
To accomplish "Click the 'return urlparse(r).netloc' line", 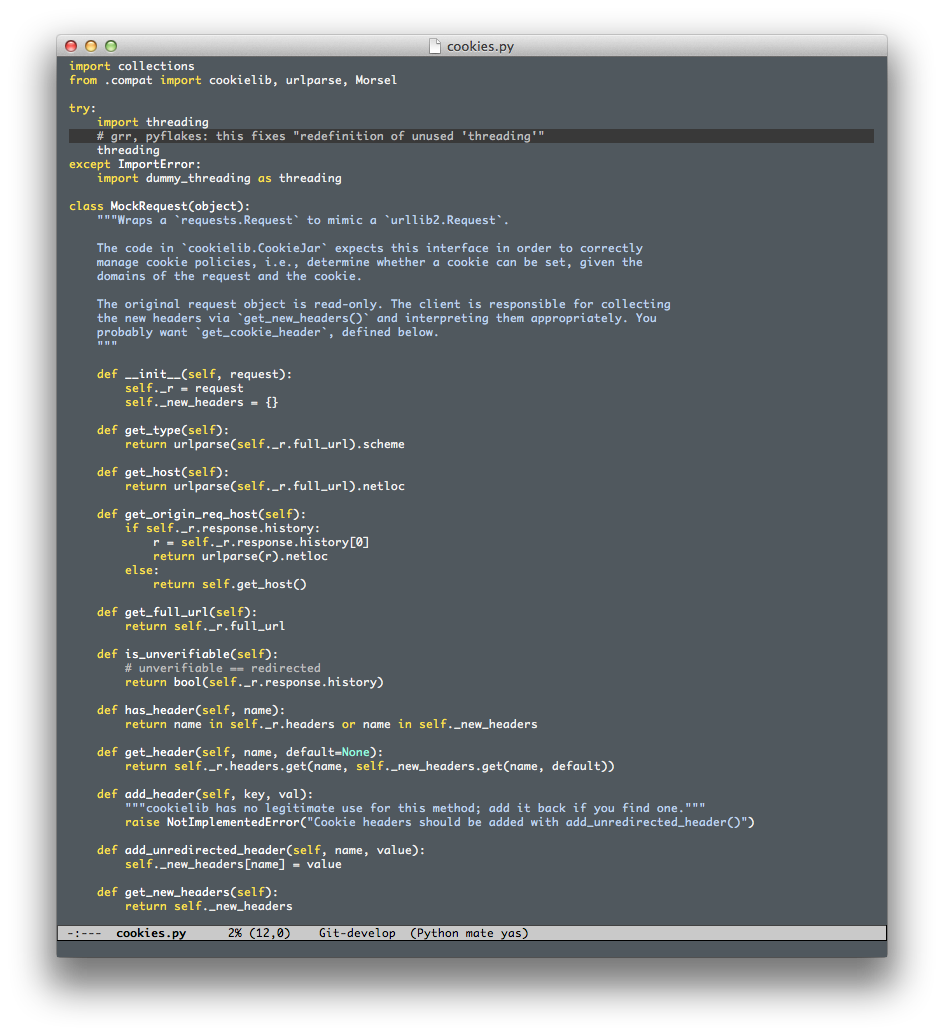I will tap(240, 556).
